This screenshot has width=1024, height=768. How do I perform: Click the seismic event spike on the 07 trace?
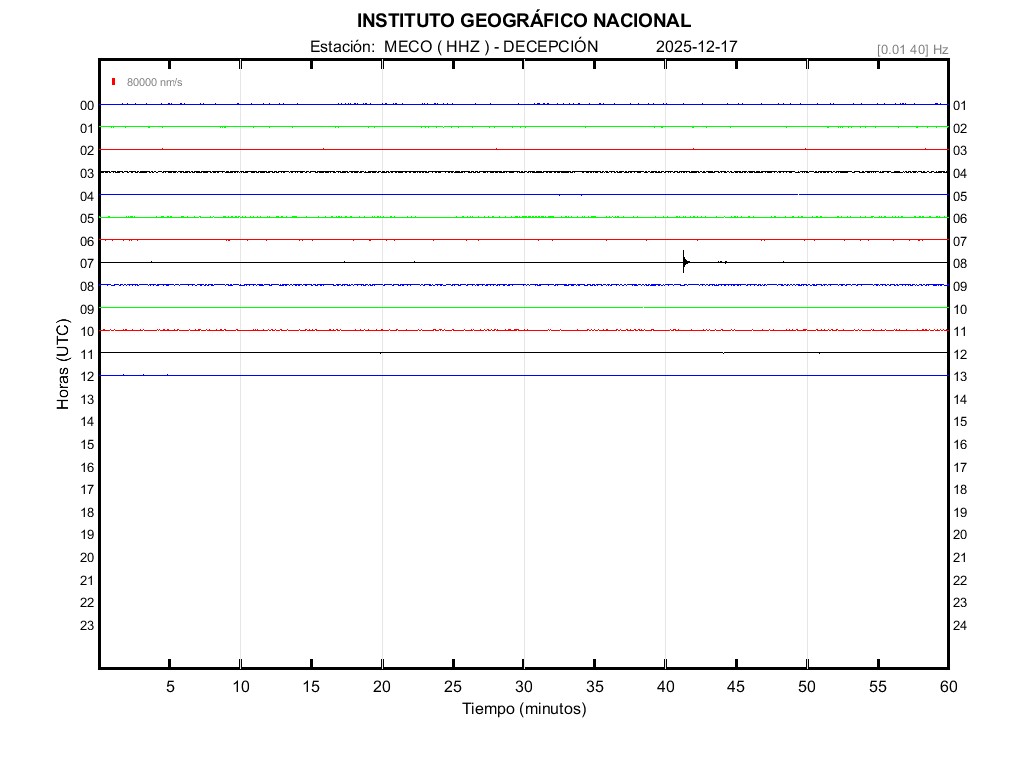[684, 262]
